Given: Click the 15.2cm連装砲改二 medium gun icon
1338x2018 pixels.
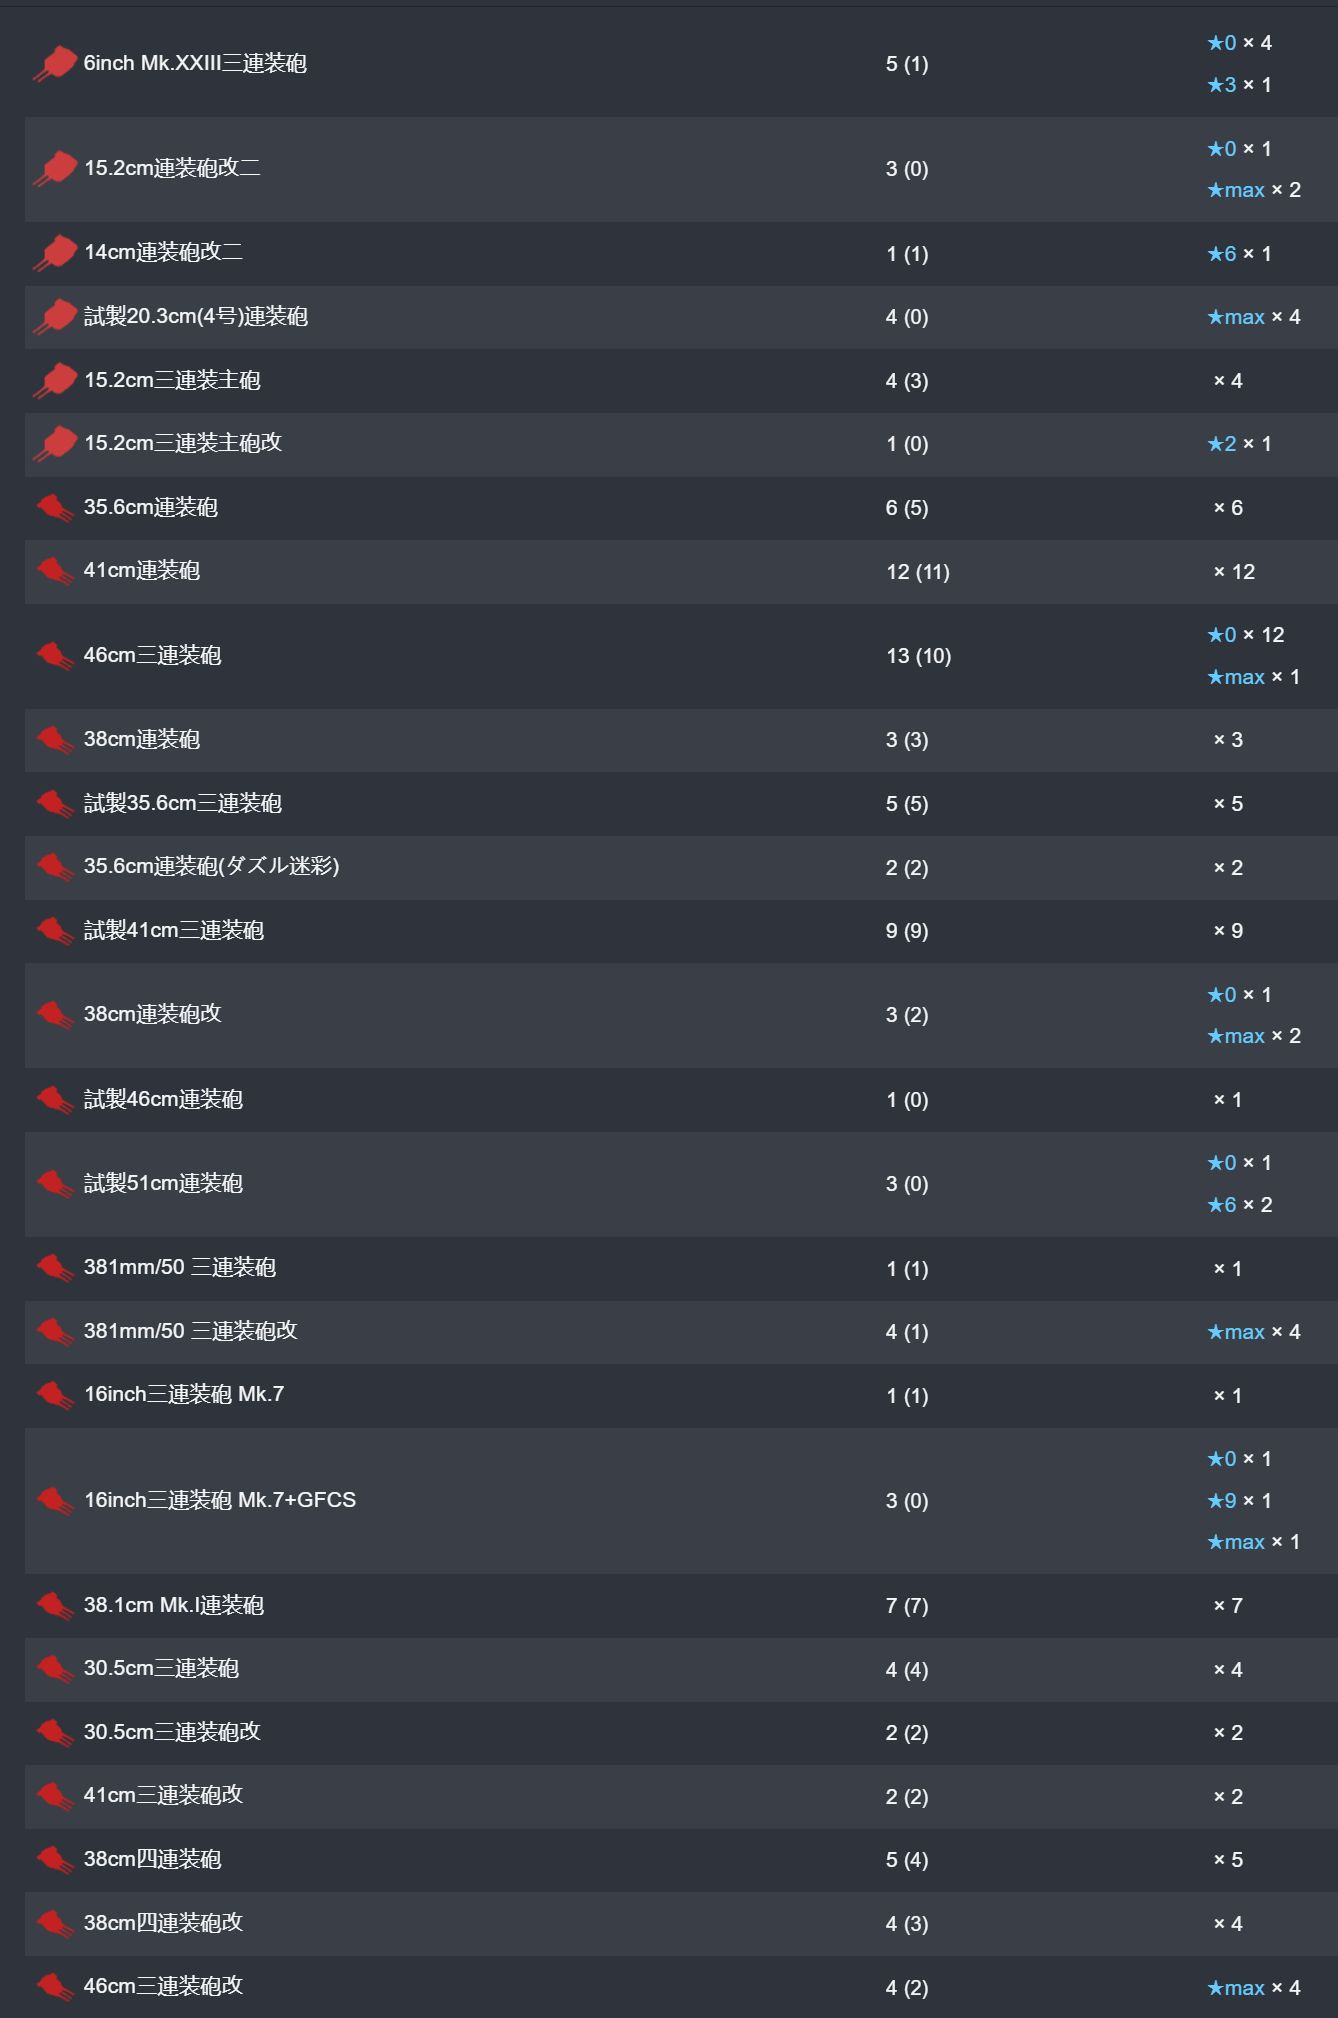Looking at the screenshot, I should (x=55, y=168).
